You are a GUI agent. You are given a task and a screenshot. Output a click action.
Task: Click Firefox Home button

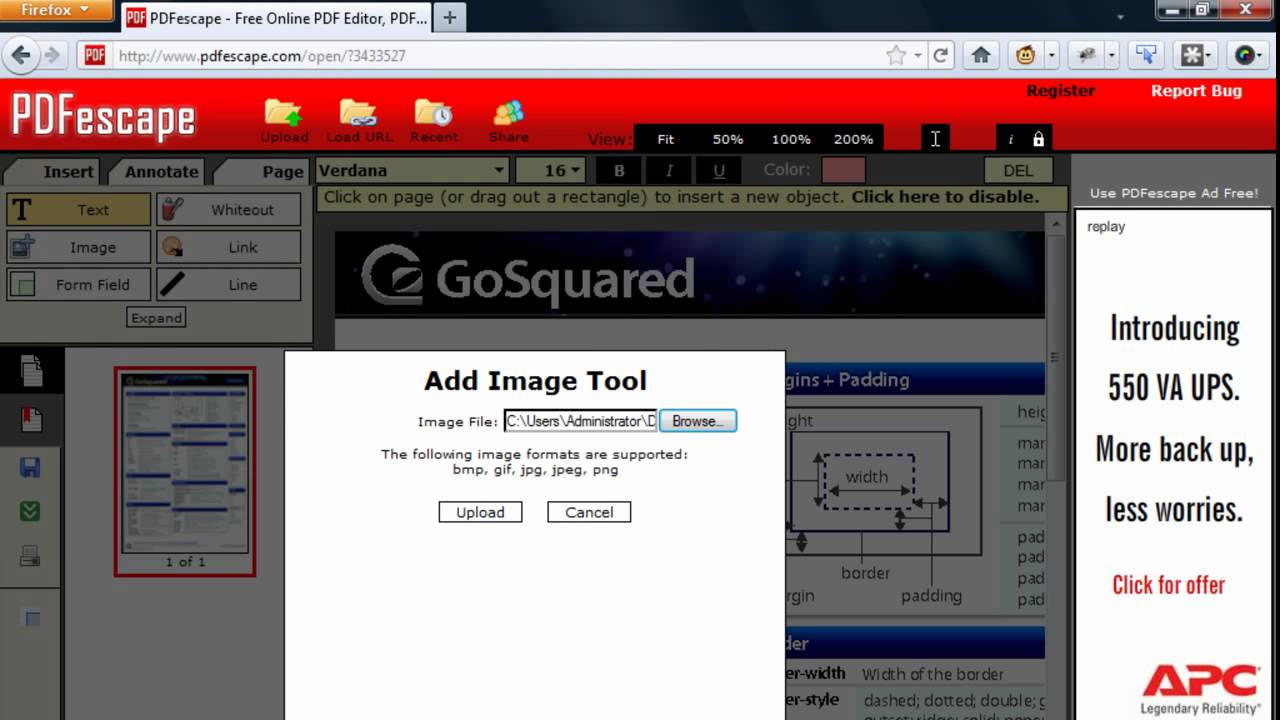click(x=981, y=55)
